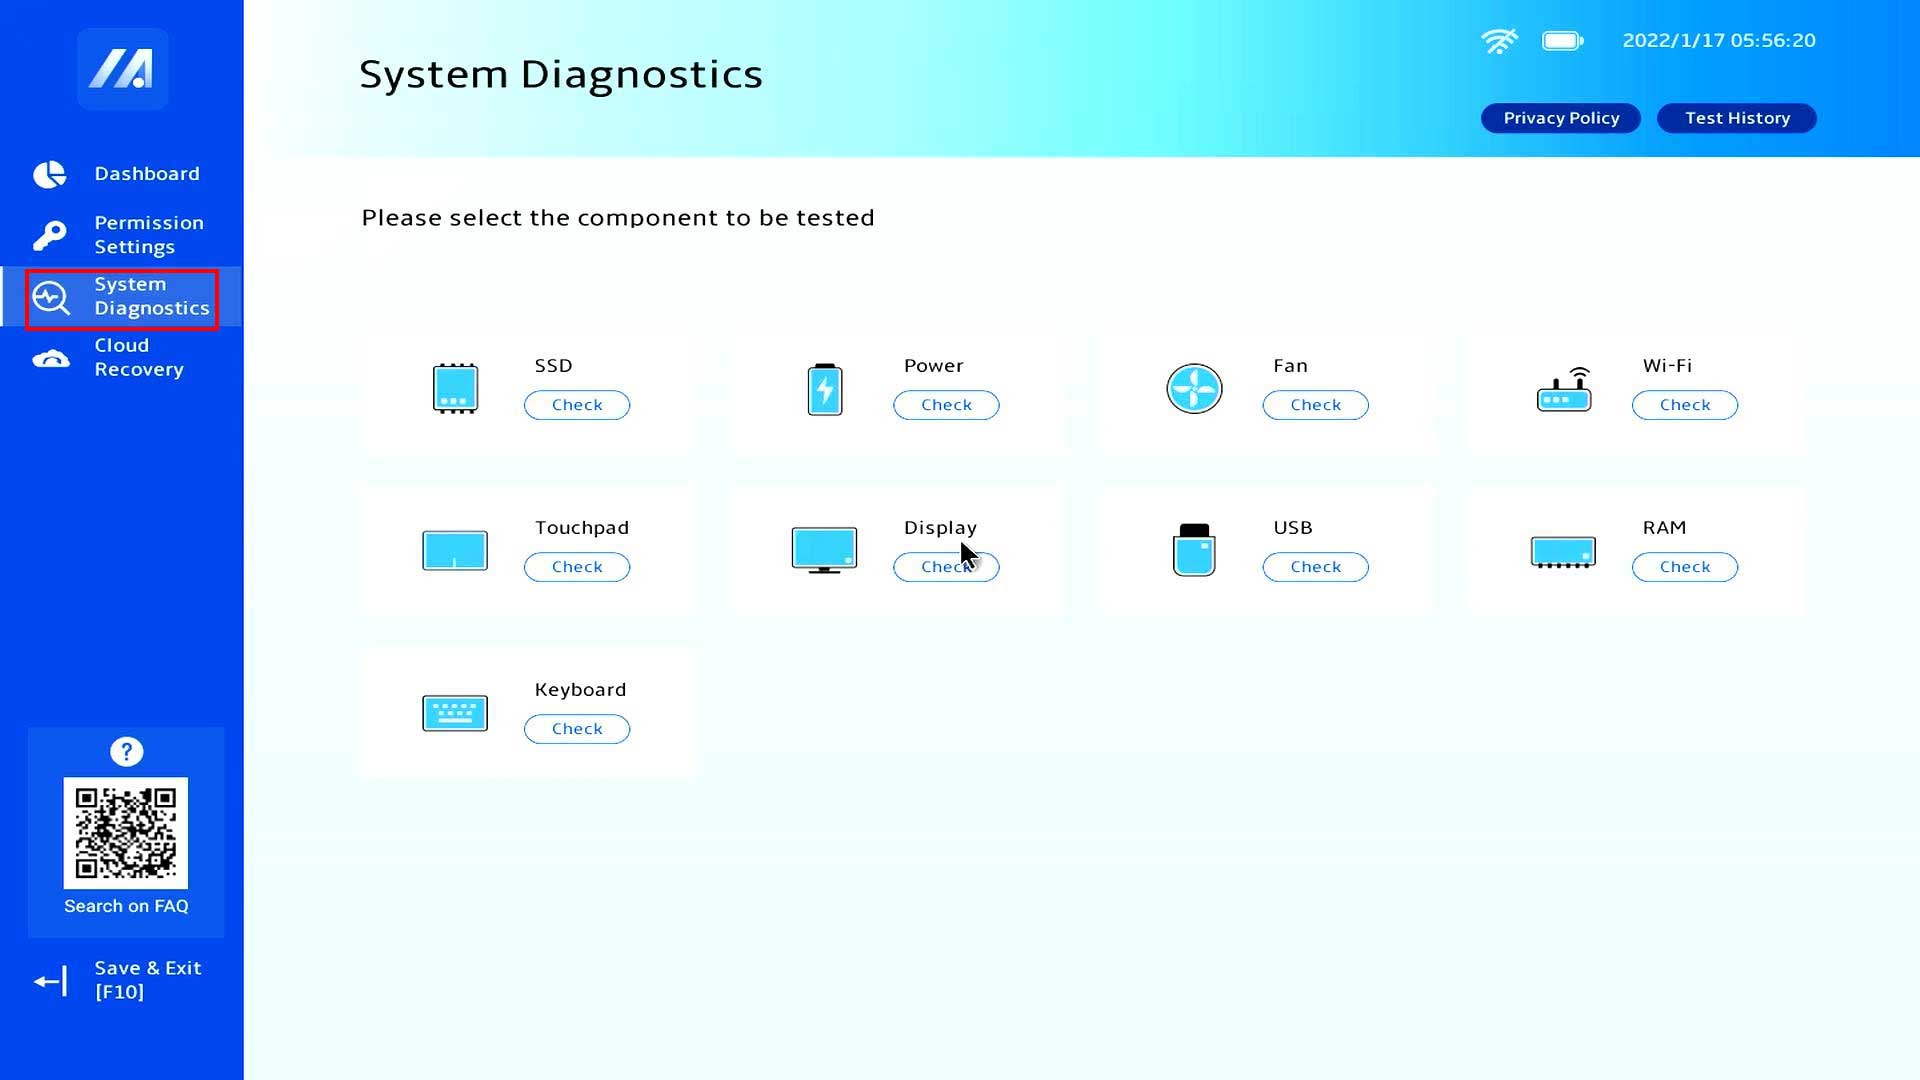Select the USB drive icon
The image size is (1920, 1080).
click(x=1194, y=550)
